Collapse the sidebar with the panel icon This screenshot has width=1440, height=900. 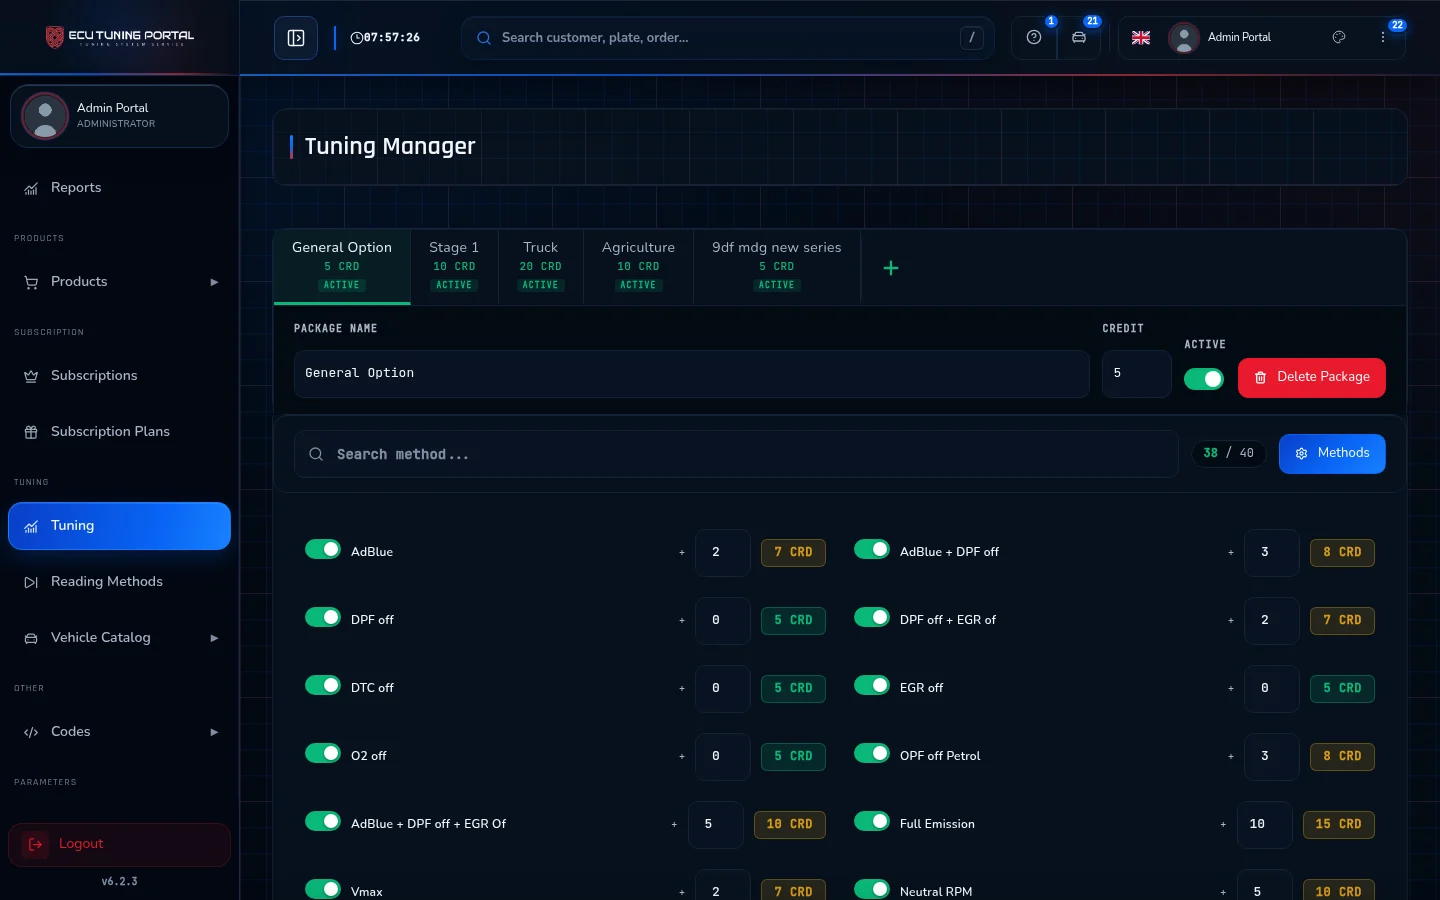point(296,38)
